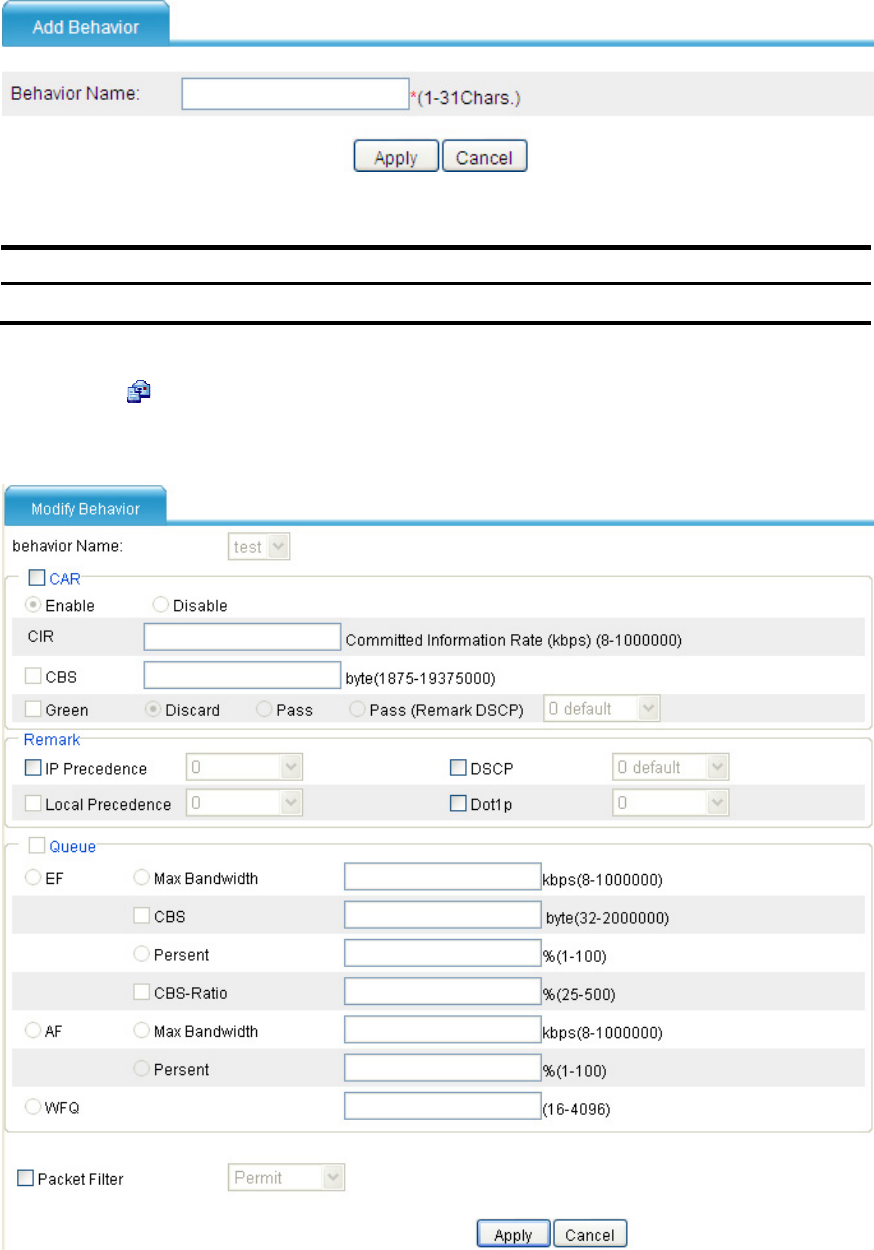874x1250 pixels.
Task: Tick the CBS checkbox under CAR
Action: (x=33, y=676)
